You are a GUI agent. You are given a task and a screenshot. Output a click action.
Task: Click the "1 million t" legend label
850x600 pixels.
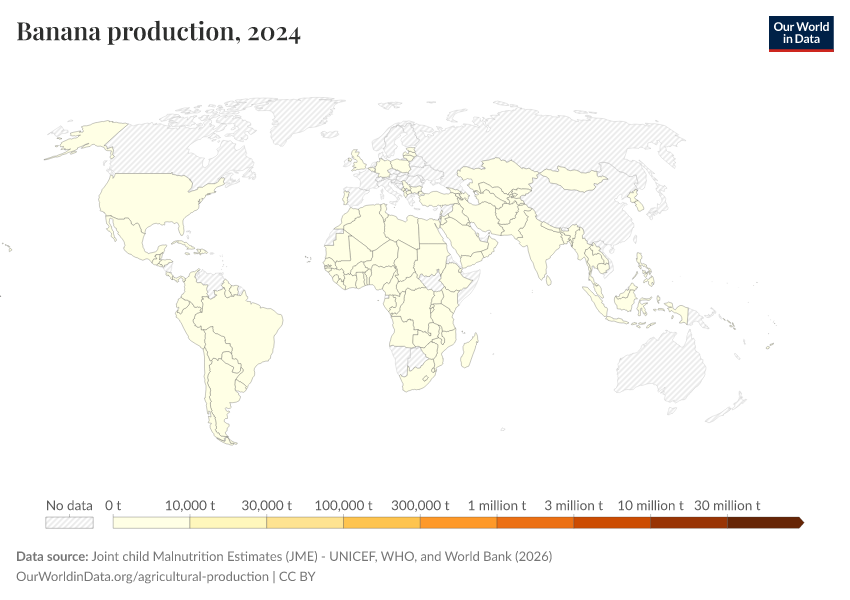click(x=497, y=505)
